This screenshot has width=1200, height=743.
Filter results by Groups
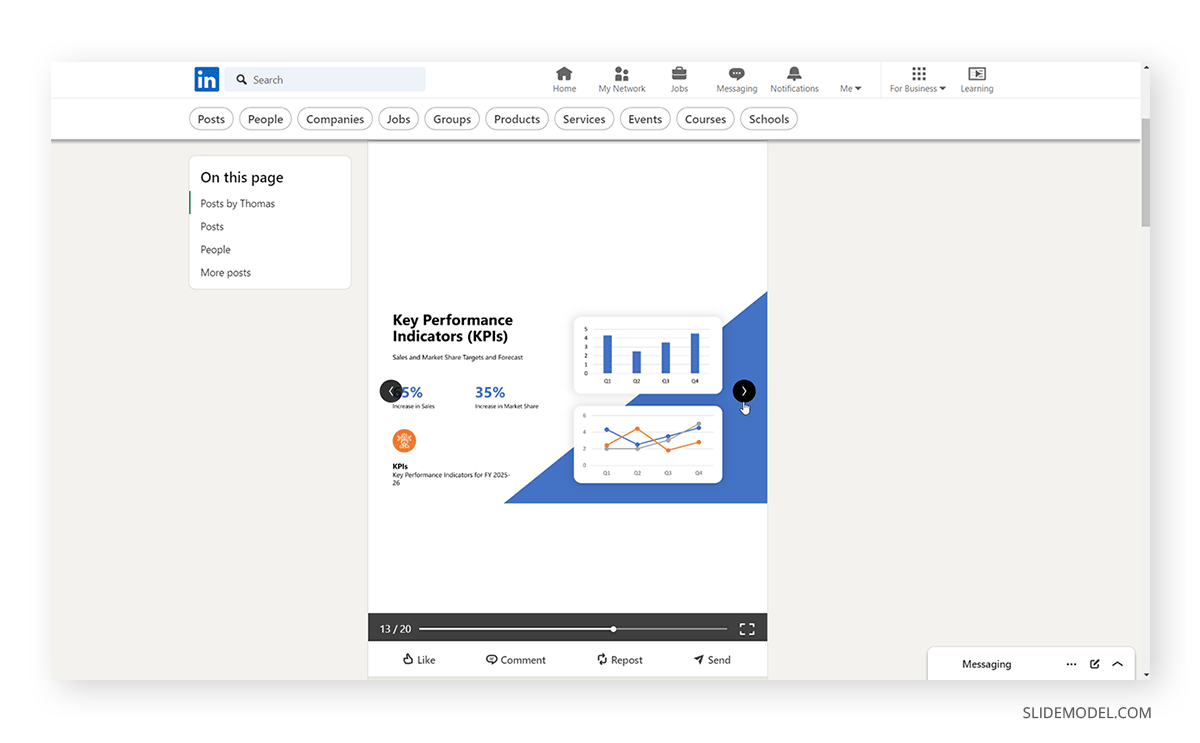click(452, 119)
